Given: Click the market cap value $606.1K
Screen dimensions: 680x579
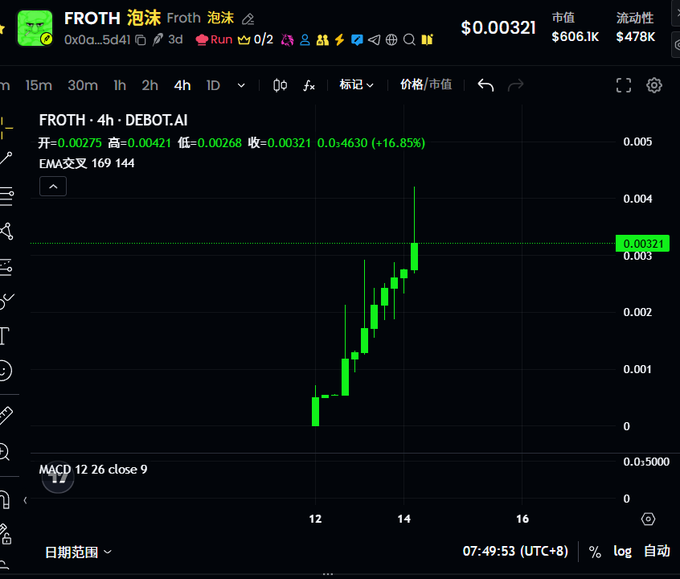Looking at the screenshot, I should pyautogui.click(x=575, y=37).
